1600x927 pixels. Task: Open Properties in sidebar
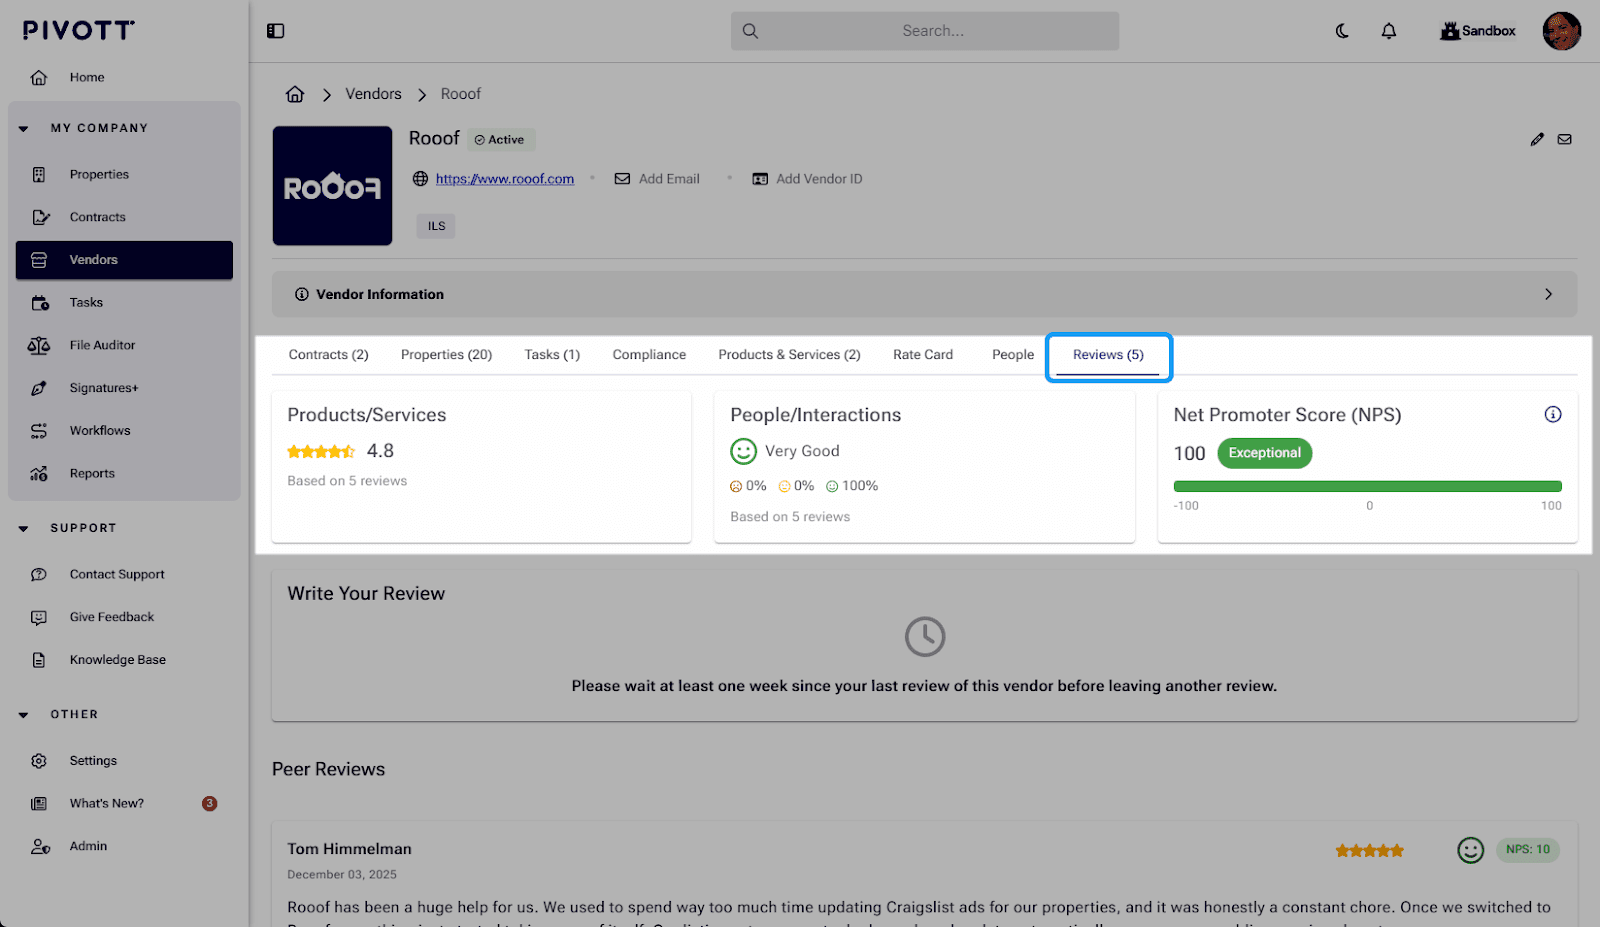tap(124, 174)
